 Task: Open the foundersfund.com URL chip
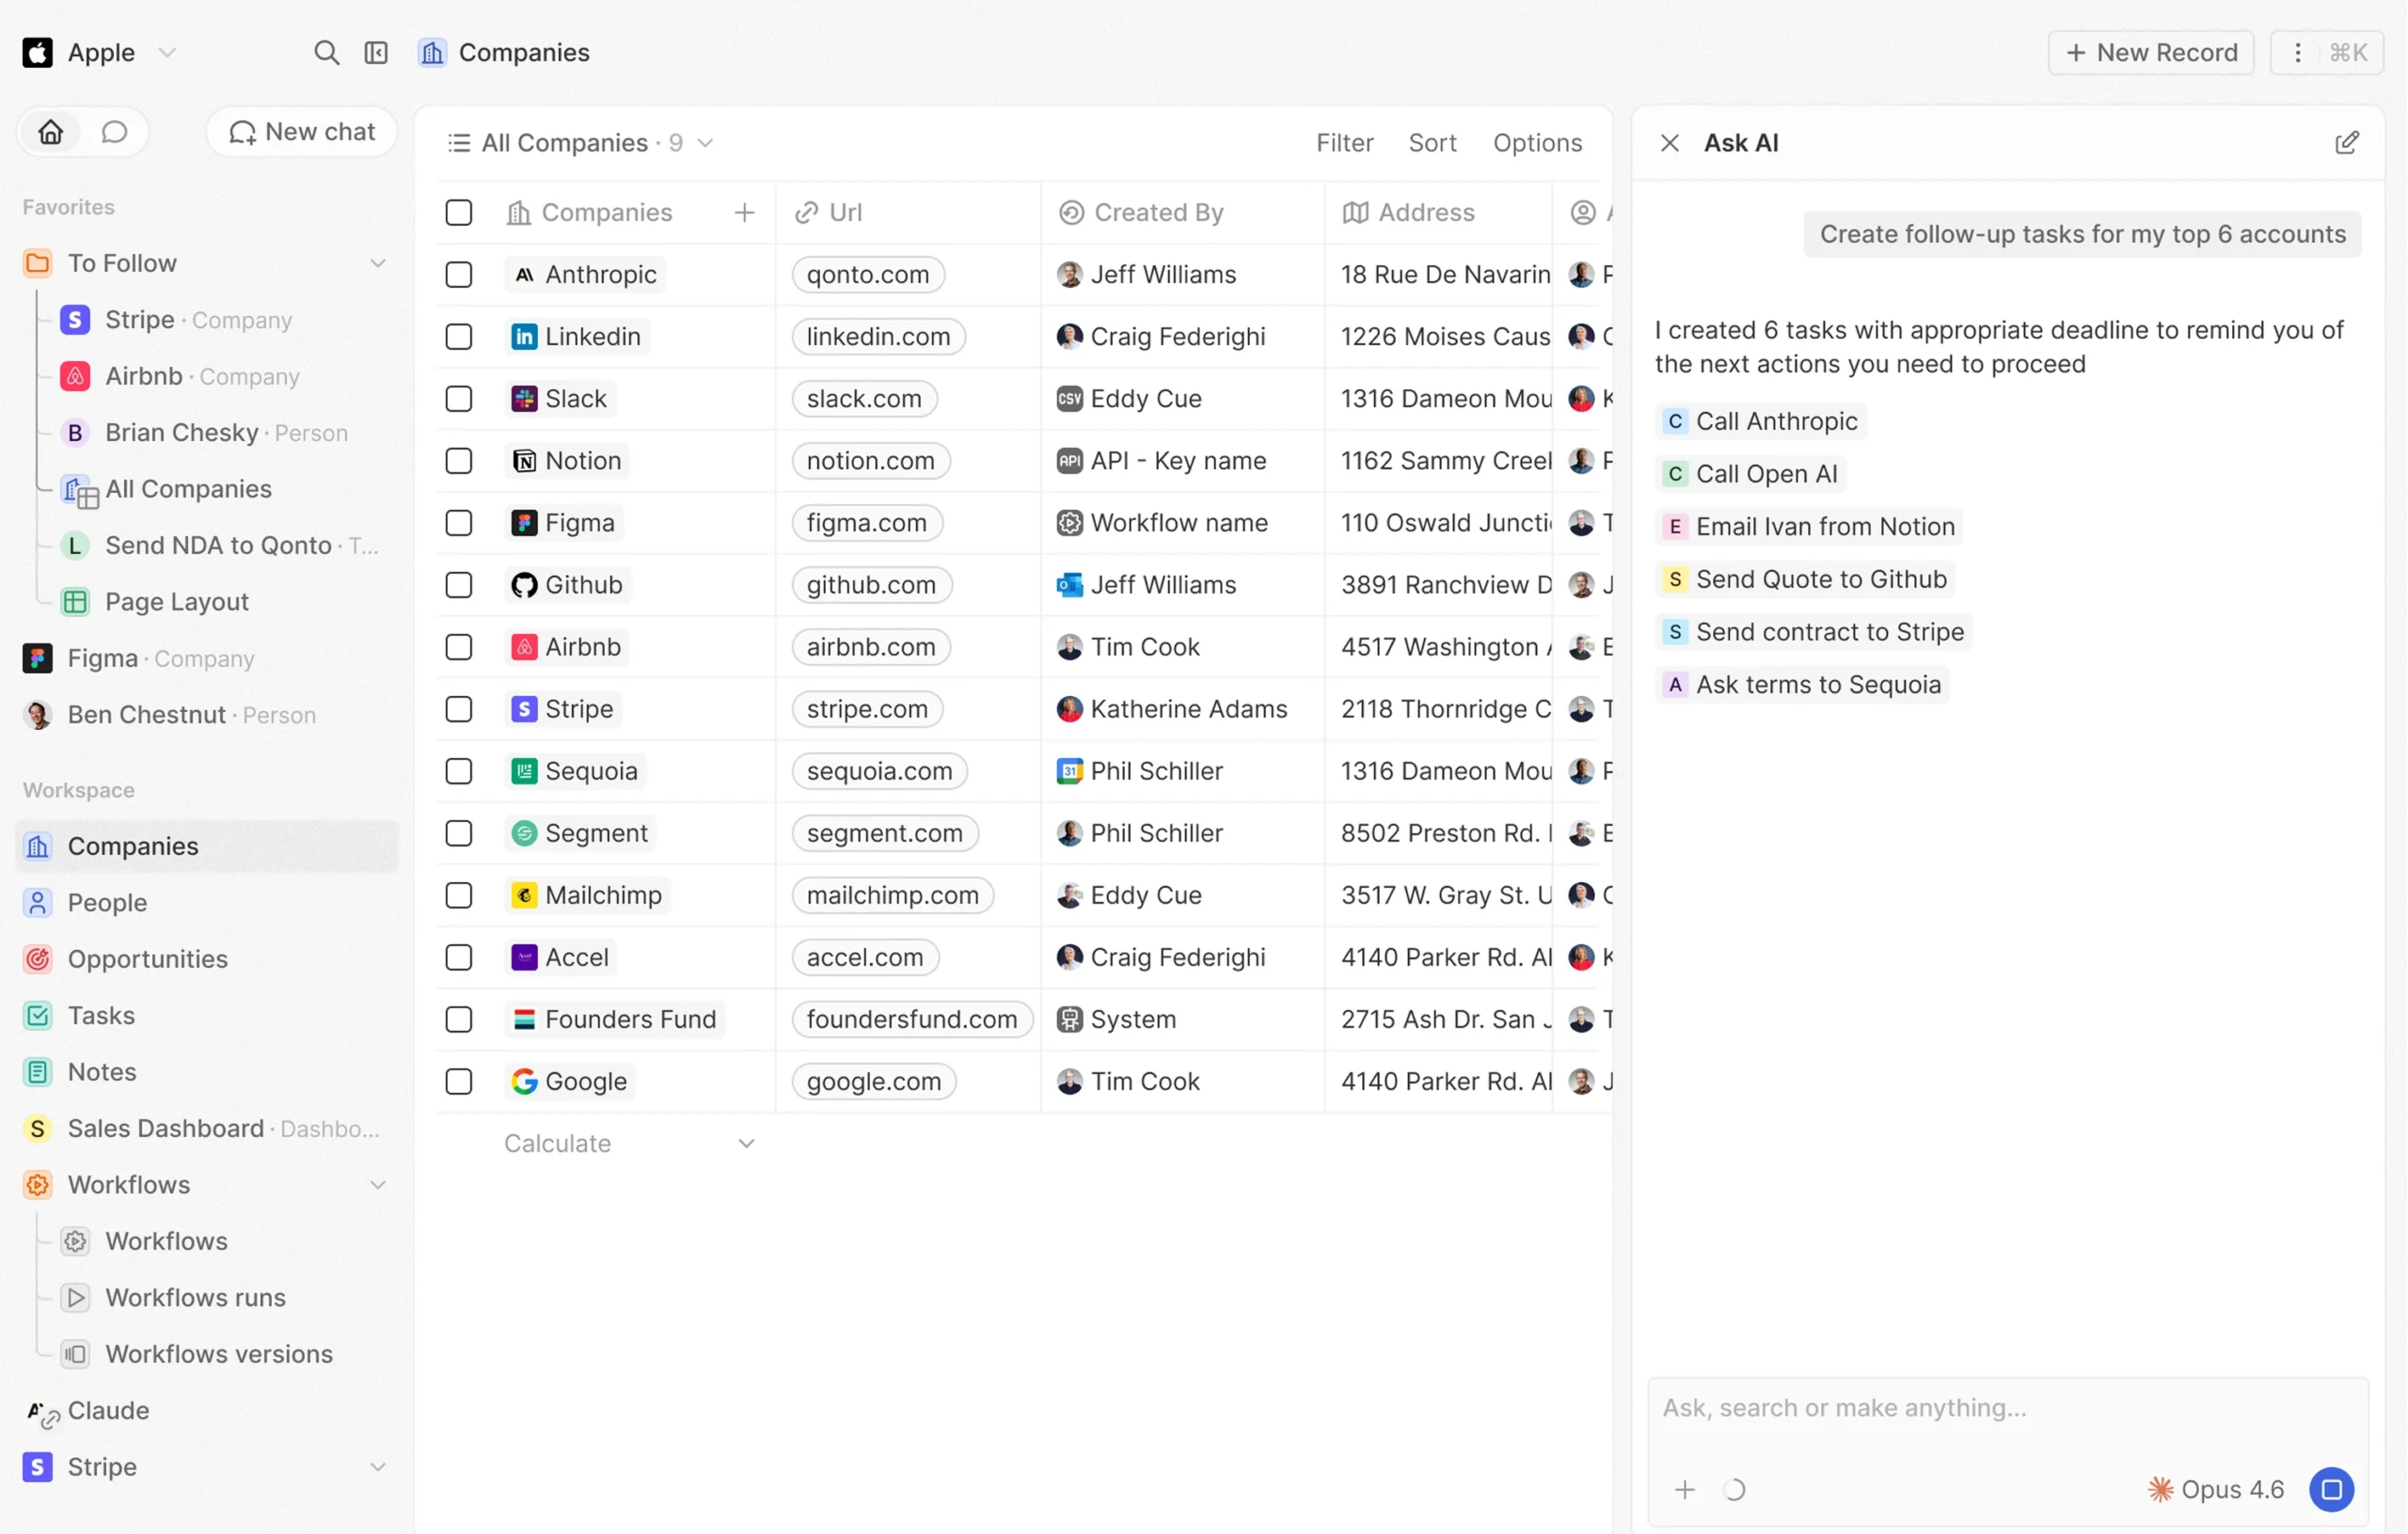click(x=911, y=1019)
